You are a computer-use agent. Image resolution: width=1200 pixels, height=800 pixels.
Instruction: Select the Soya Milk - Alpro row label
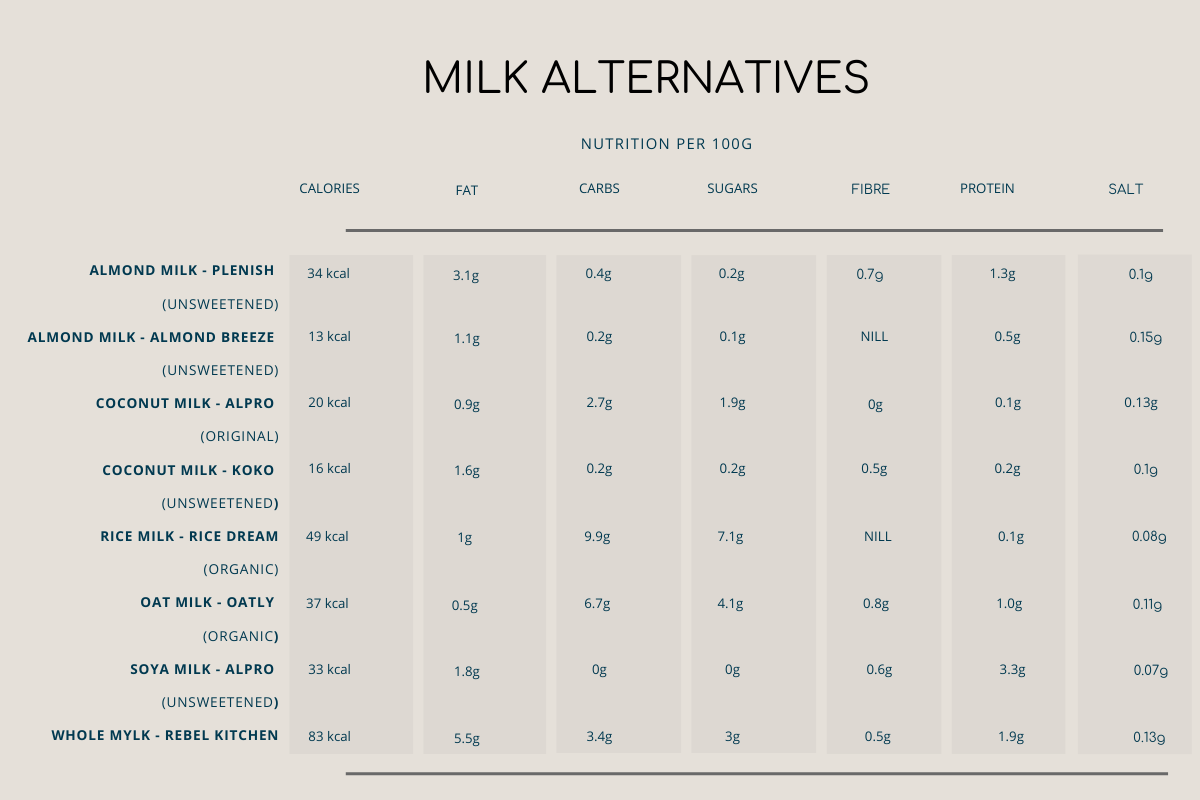coord(202,669)
